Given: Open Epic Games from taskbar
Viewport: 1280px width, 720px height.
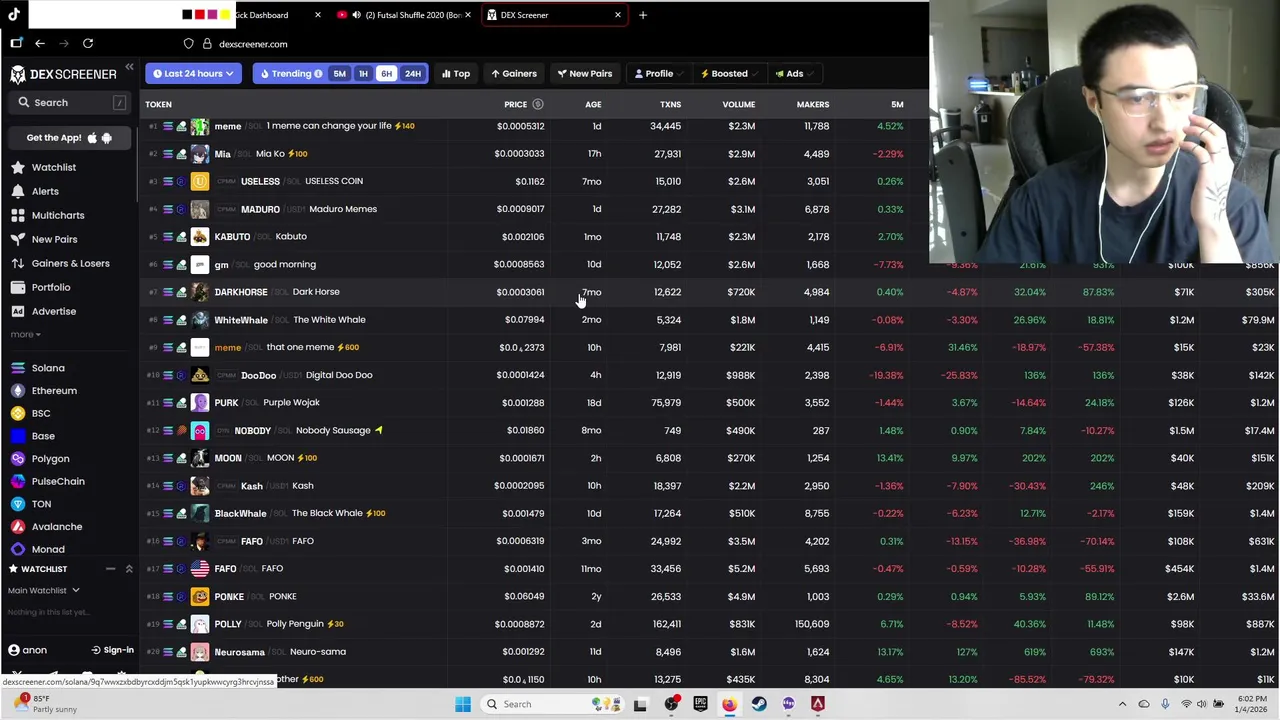Looking at the screenshot, I should (x=700, y=704).
